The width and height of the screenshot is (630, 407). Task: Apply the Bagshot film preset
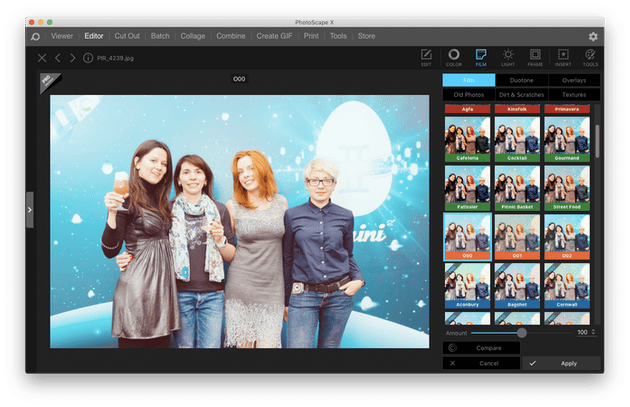pos(517,286)
